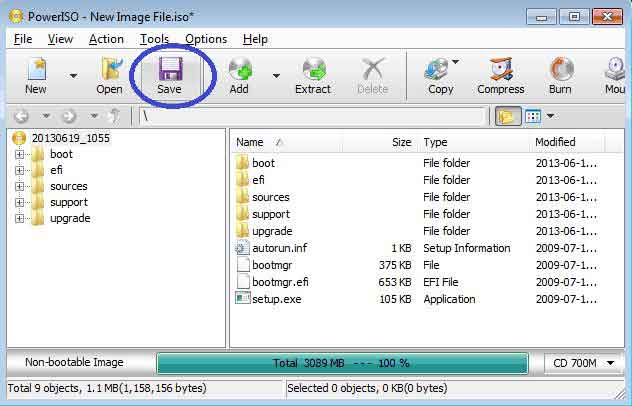Click the view mode icon
632x406 pixels.
533,117
